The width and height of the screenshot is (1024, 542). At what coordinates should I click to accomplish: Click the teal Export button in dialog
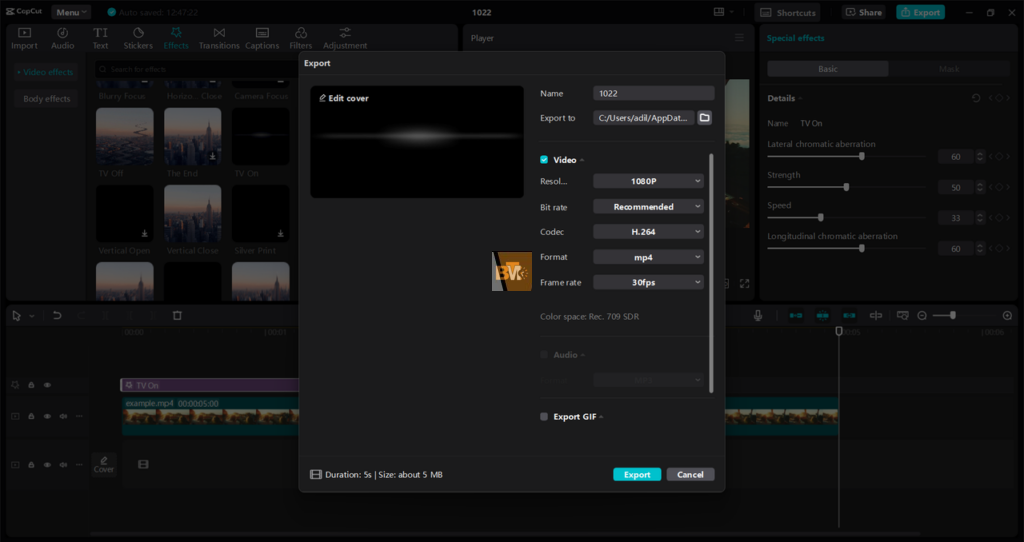coord(636,475)
